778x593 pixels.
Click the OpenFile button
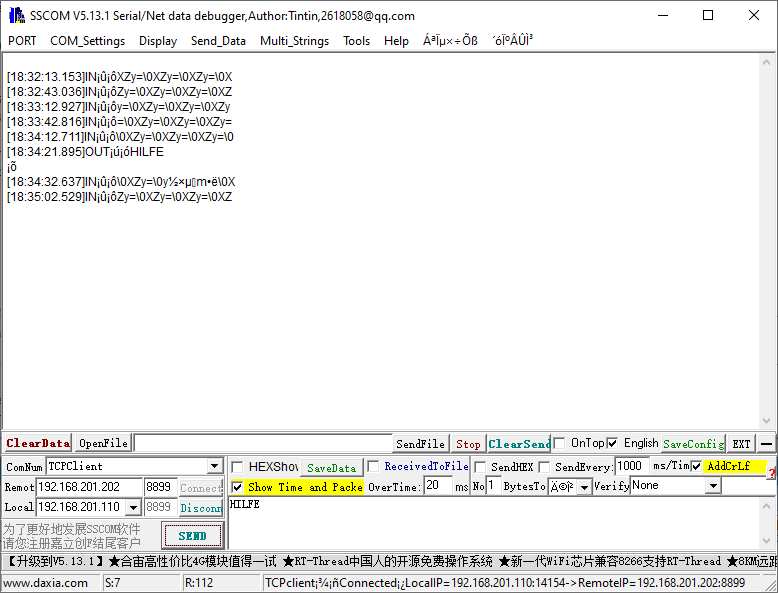103,443
